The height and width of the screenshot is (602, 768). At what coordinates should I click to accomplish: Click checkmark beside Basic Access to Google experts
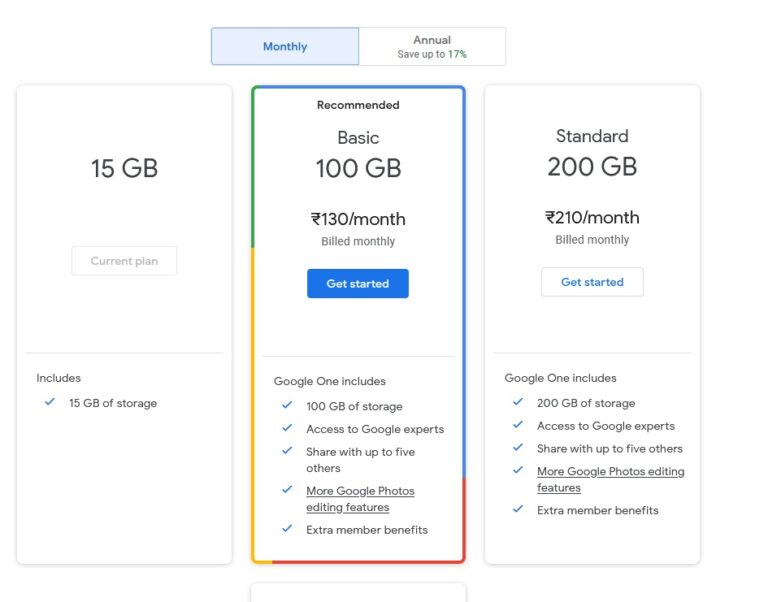tap(287, 428)
